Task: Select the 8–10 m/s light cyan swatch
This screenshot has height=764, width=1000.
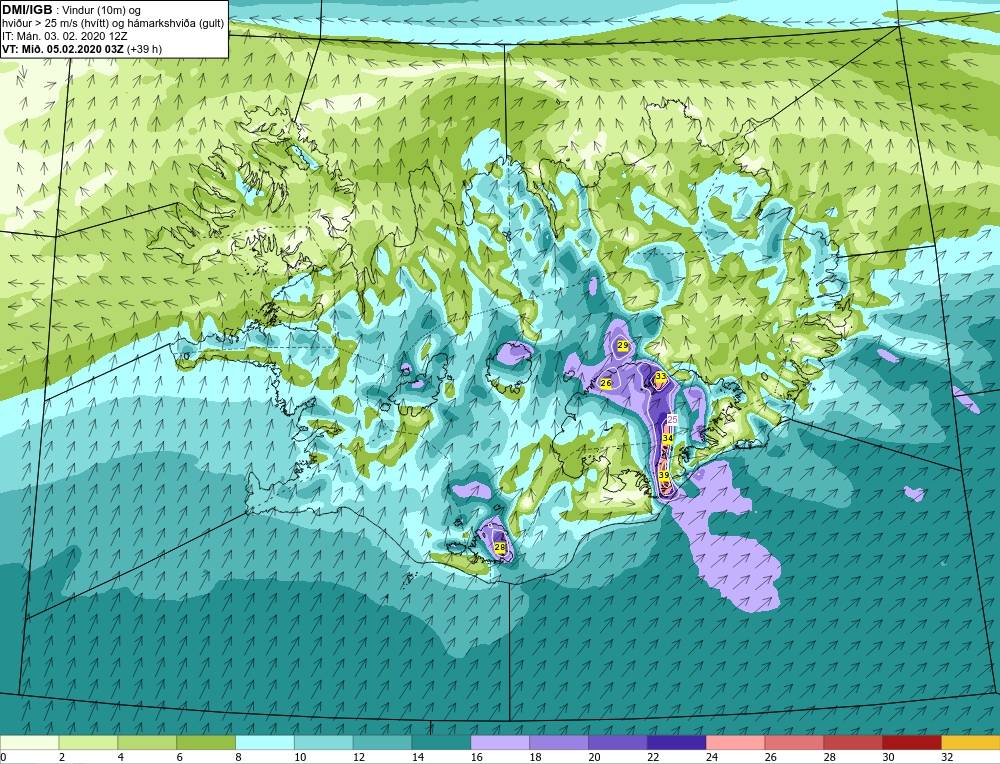Action: (x=265, y=742)
